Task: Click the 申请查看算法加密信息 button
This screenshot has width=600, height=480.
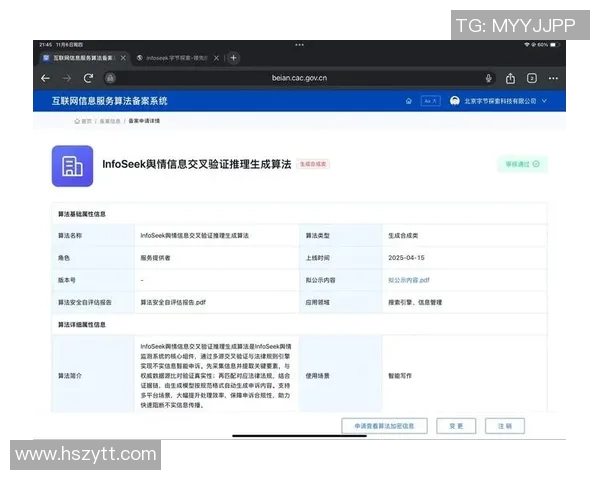Action: 384,426
